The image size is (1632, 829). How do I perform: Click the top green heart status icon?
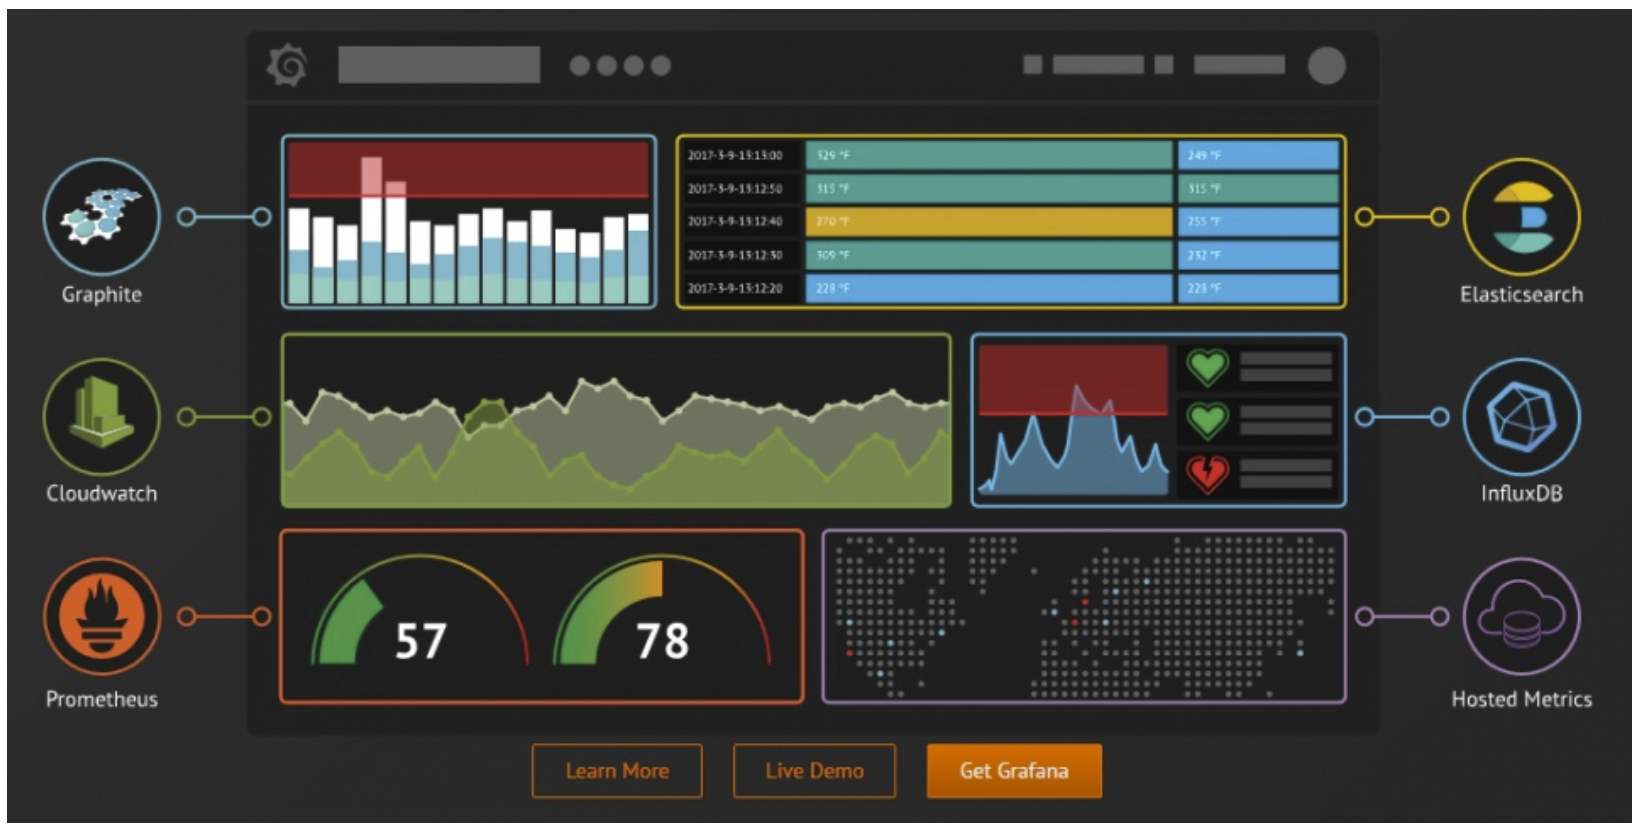(1207, 368)
